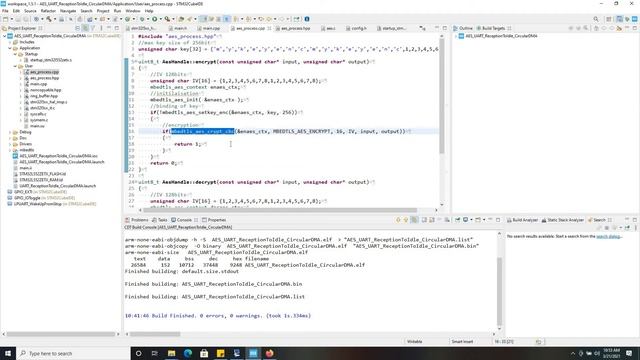Select aes_process.hpp in Project Explorer

tap(44, 78)
